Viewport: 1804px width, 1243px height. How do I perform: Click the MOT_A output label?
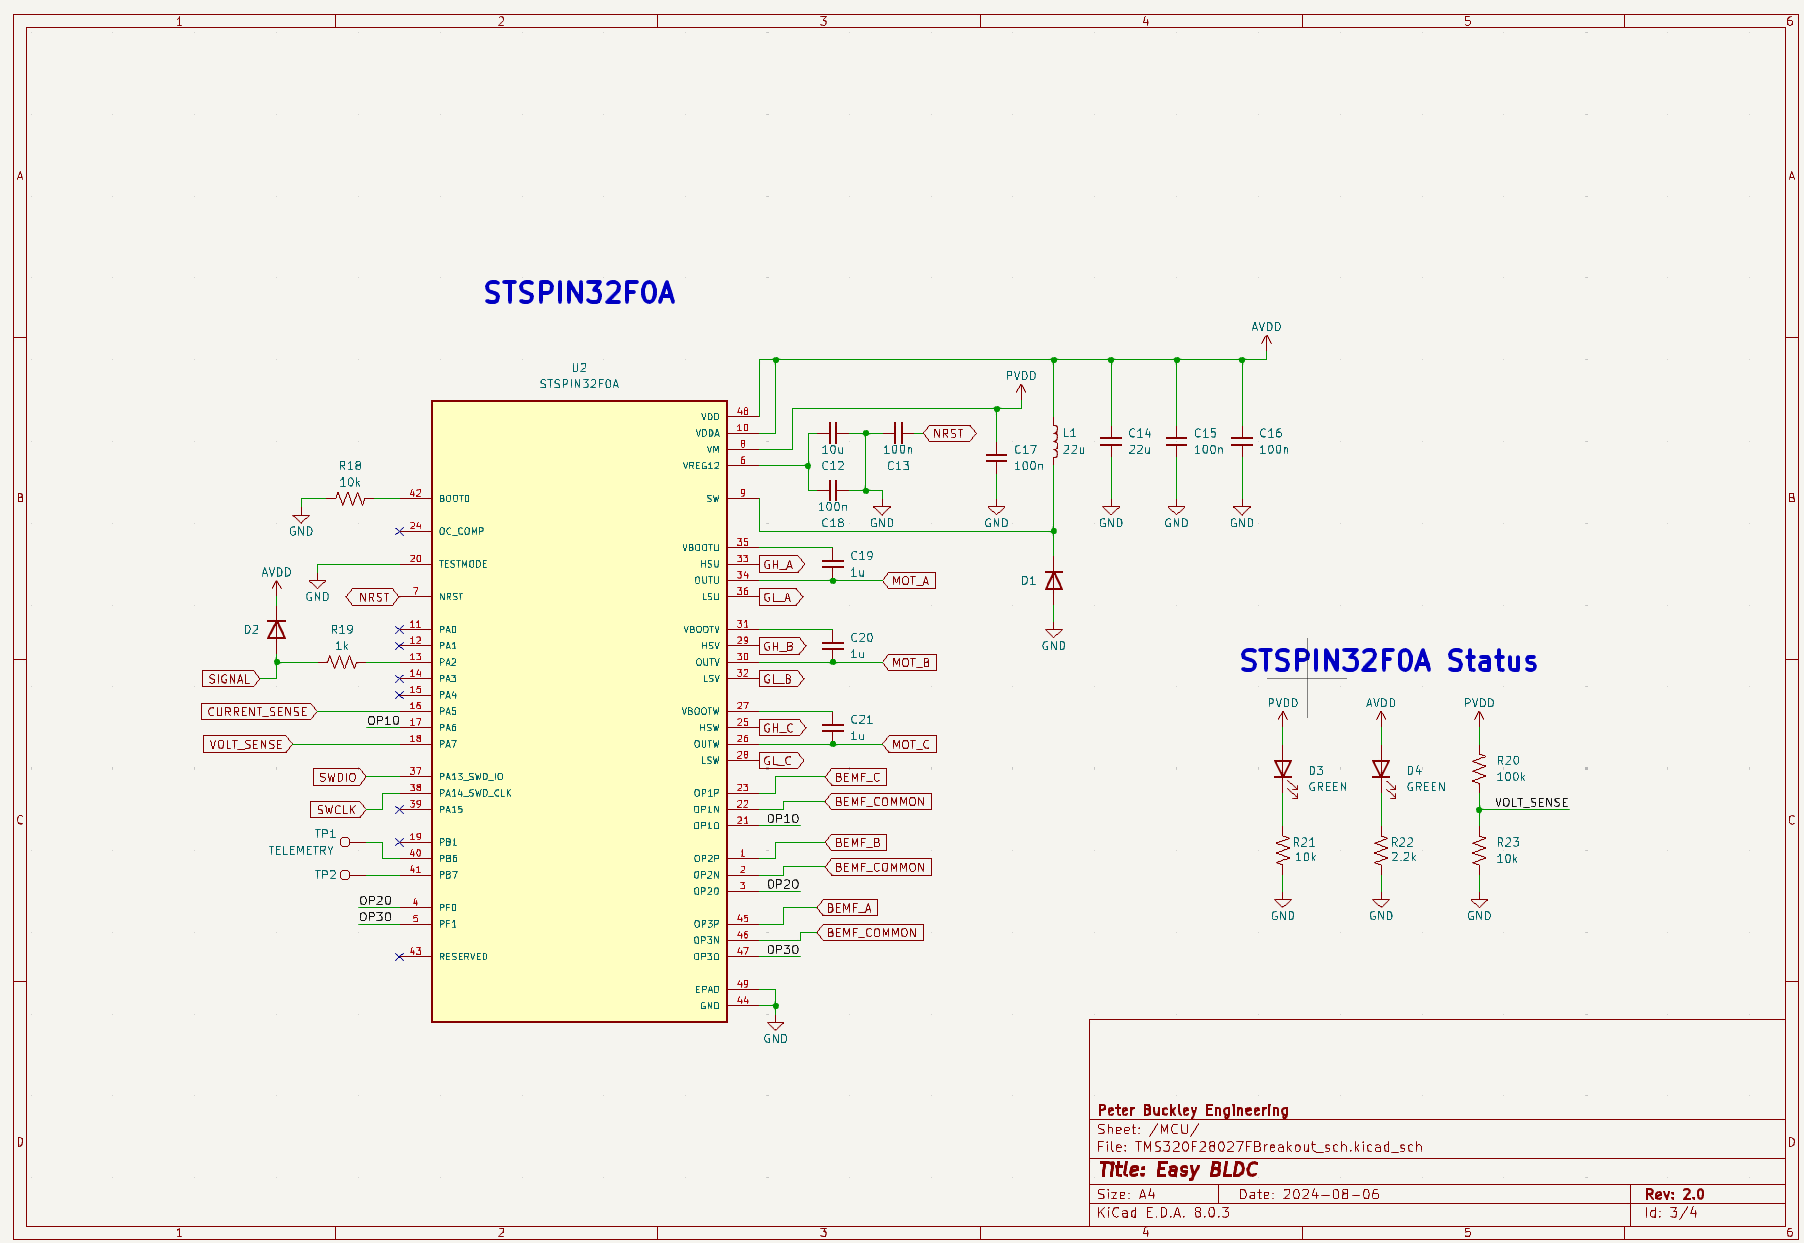click(x=909, y=580)
